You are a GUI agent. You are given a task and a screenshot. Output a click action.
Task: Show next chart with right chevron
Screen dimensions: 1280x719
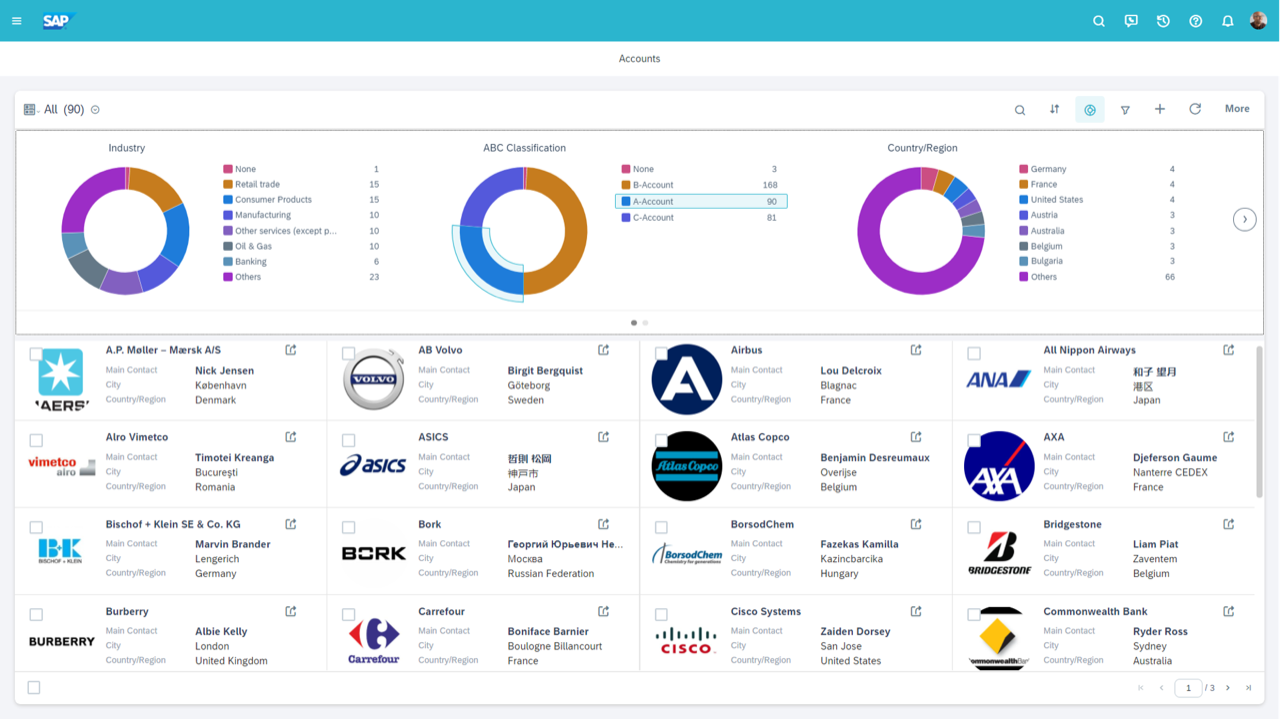pos(1244,219)
